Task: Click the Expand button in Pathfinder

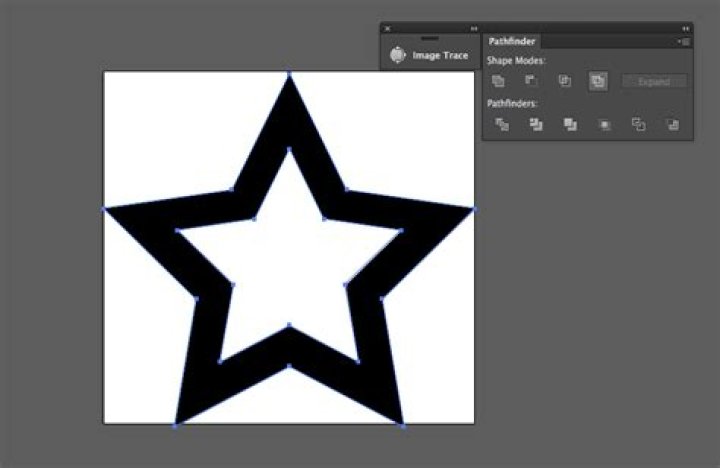Action: (x=654, y=82)
